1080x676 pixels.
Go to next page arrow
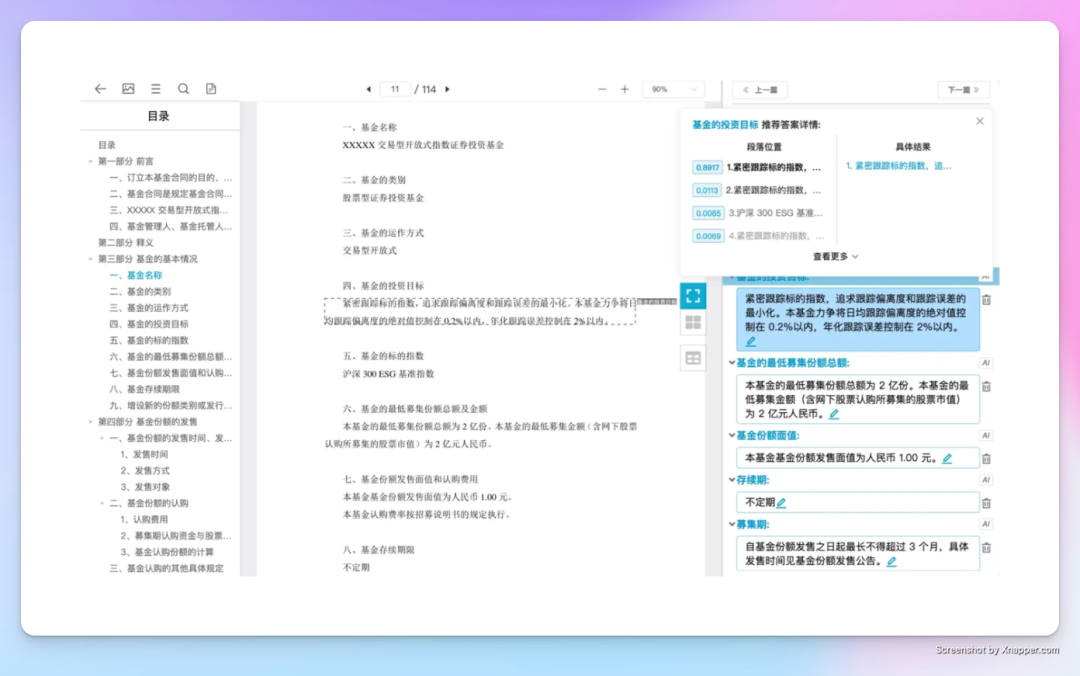tap(448, 90)
